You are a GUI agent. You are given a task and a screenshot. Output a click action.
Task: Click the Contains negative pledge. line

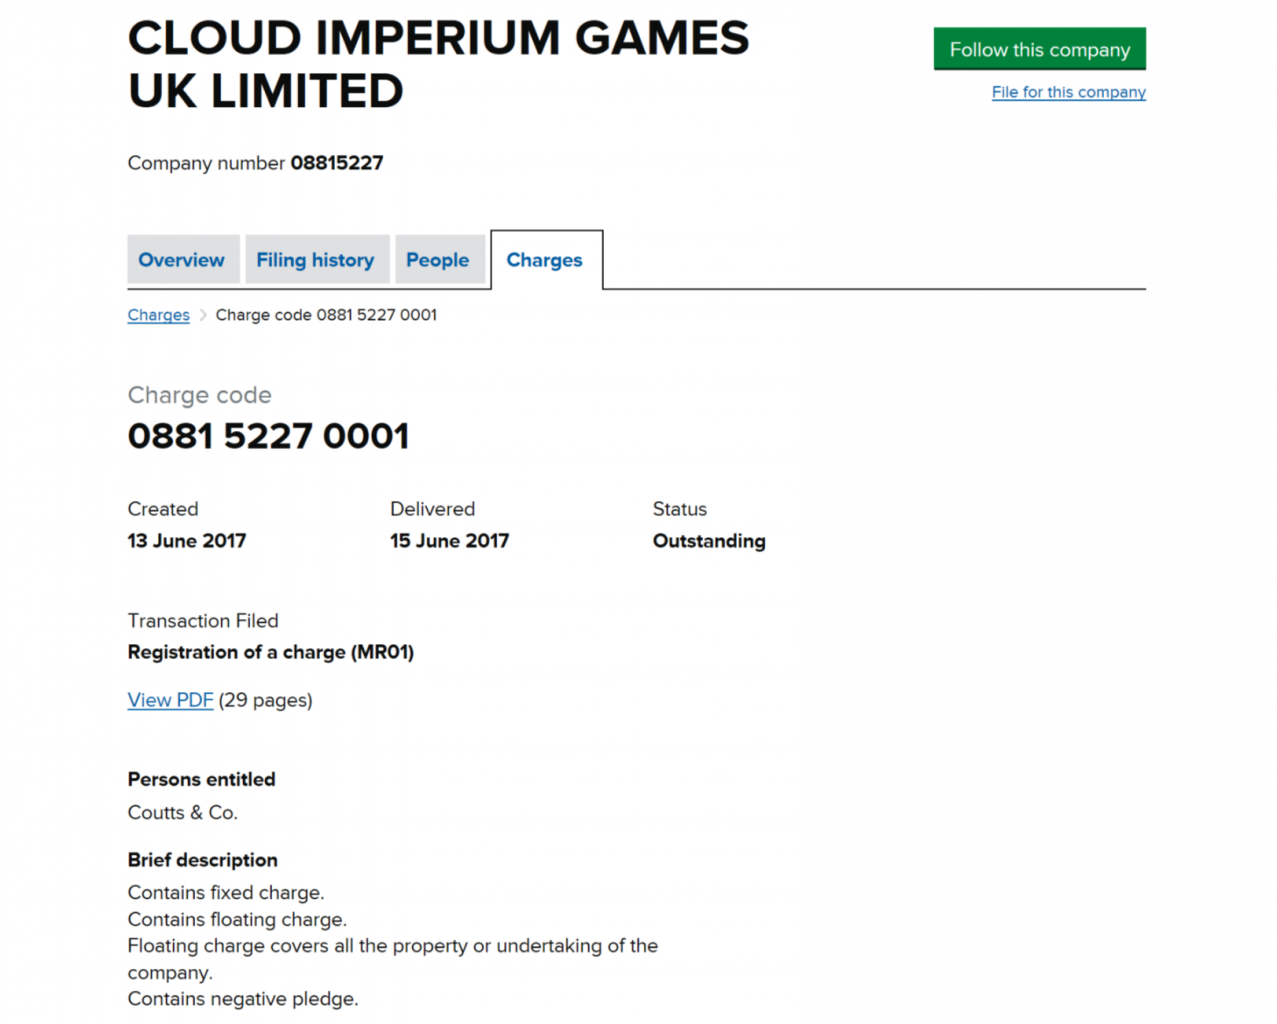(243, 999)
